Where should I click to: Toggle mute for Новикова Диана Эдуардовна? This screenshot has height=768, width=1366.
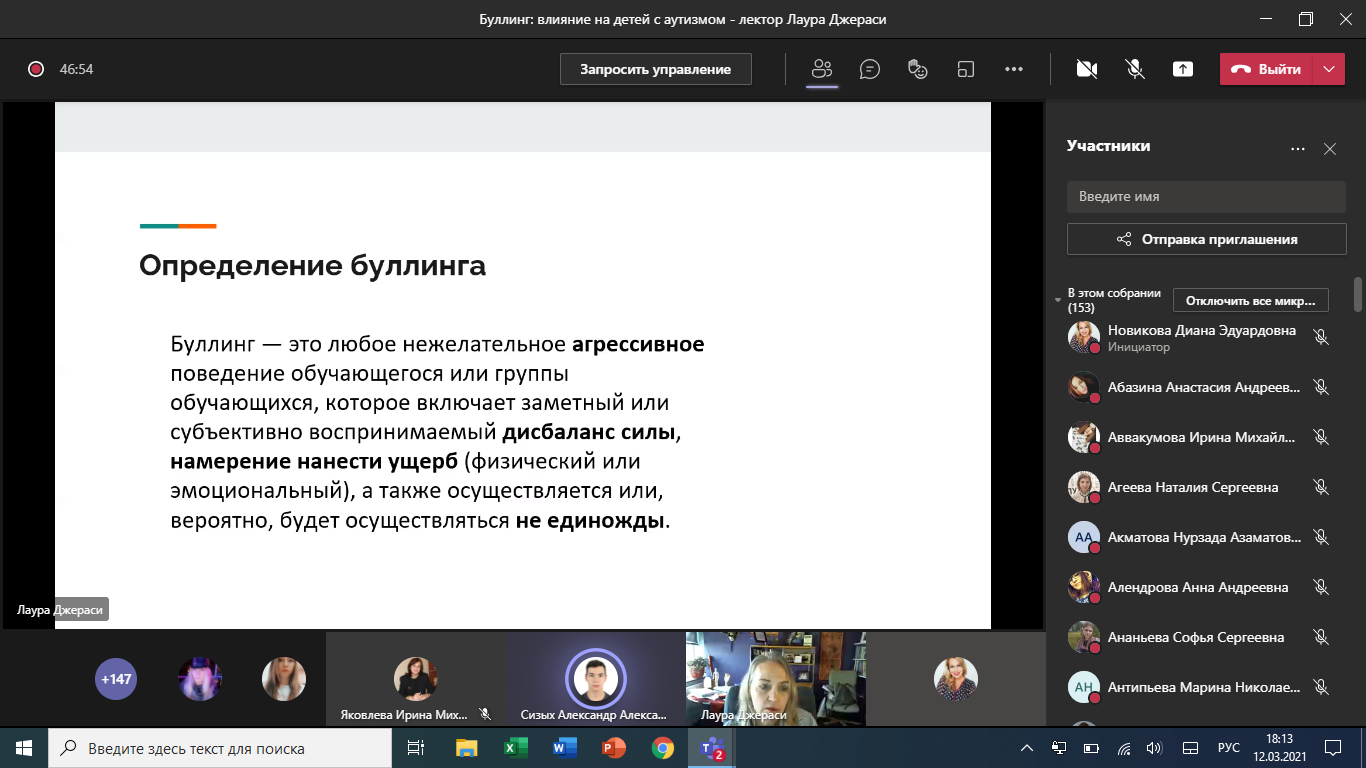[1321, 337]
